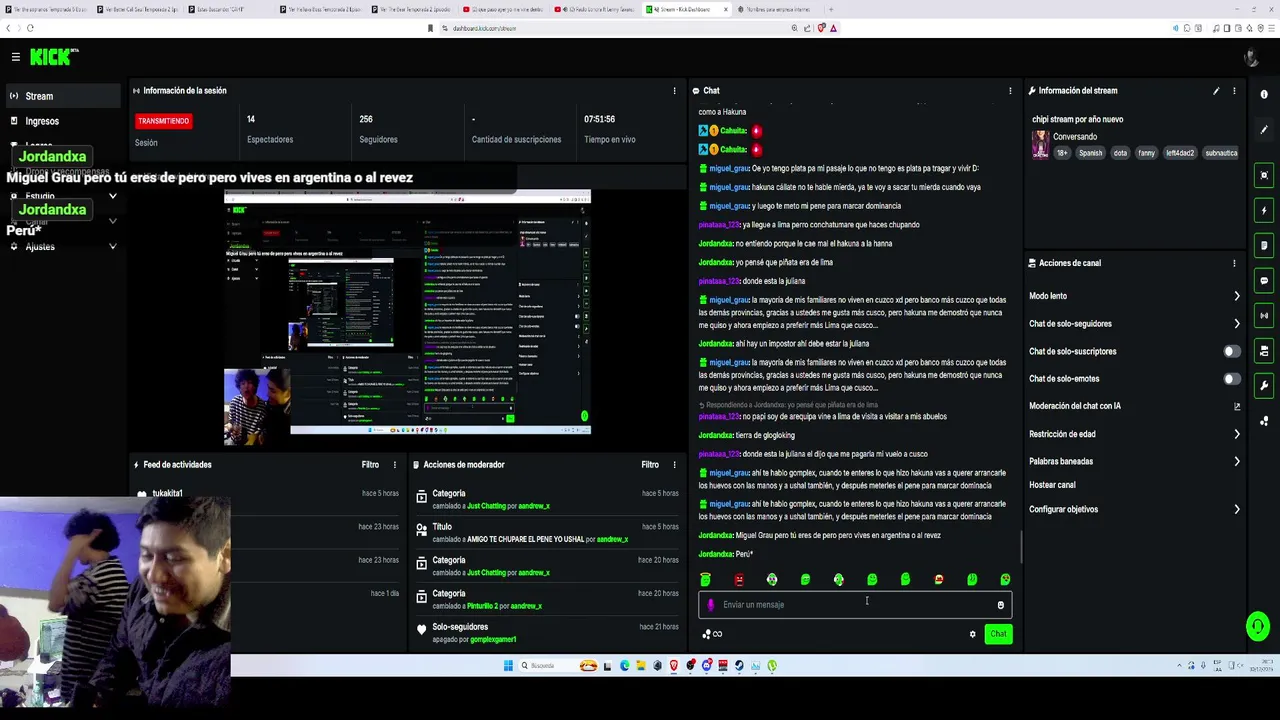Toggle the document widget in the right rail

pos(1264,246)
